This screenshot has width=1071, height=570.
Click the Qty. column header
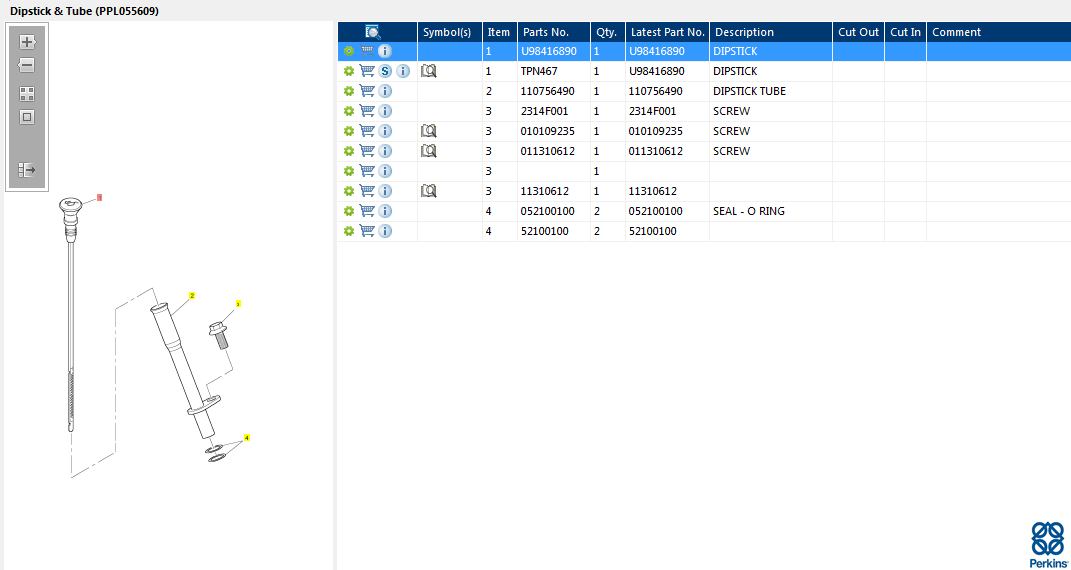[608, 32]
